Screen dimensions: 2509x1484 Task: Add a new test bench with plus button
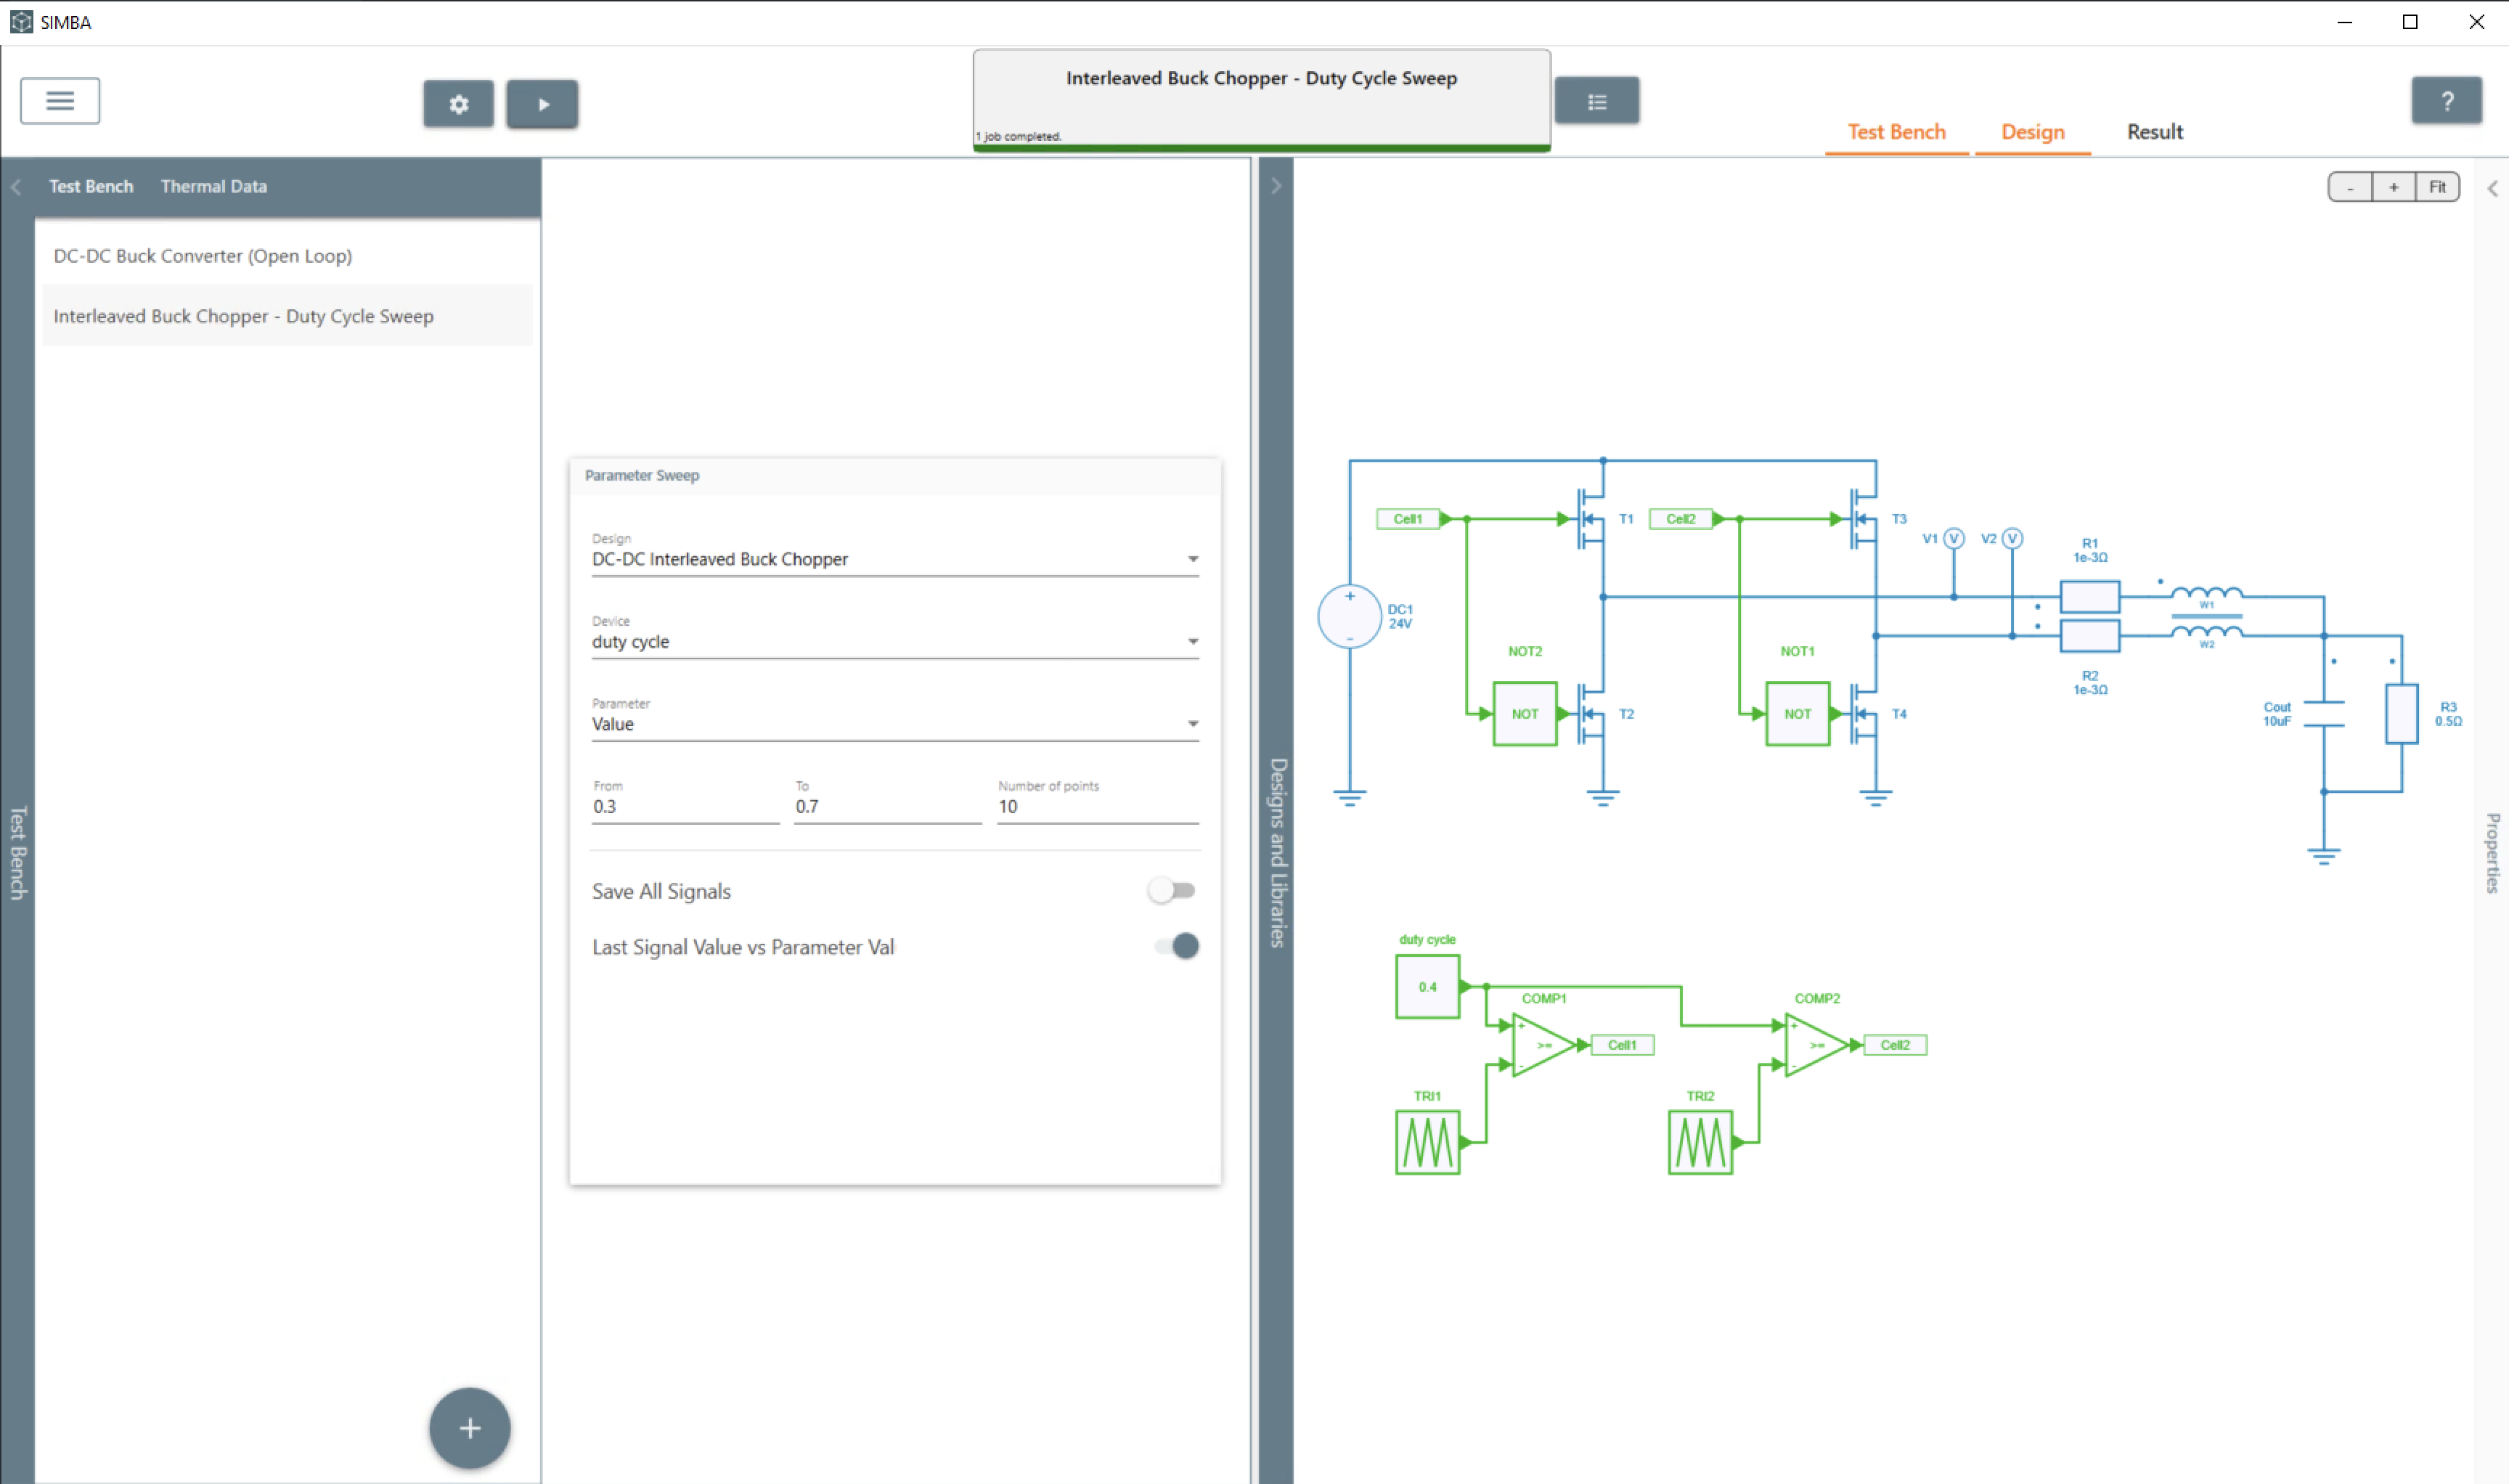point(470,1428)
